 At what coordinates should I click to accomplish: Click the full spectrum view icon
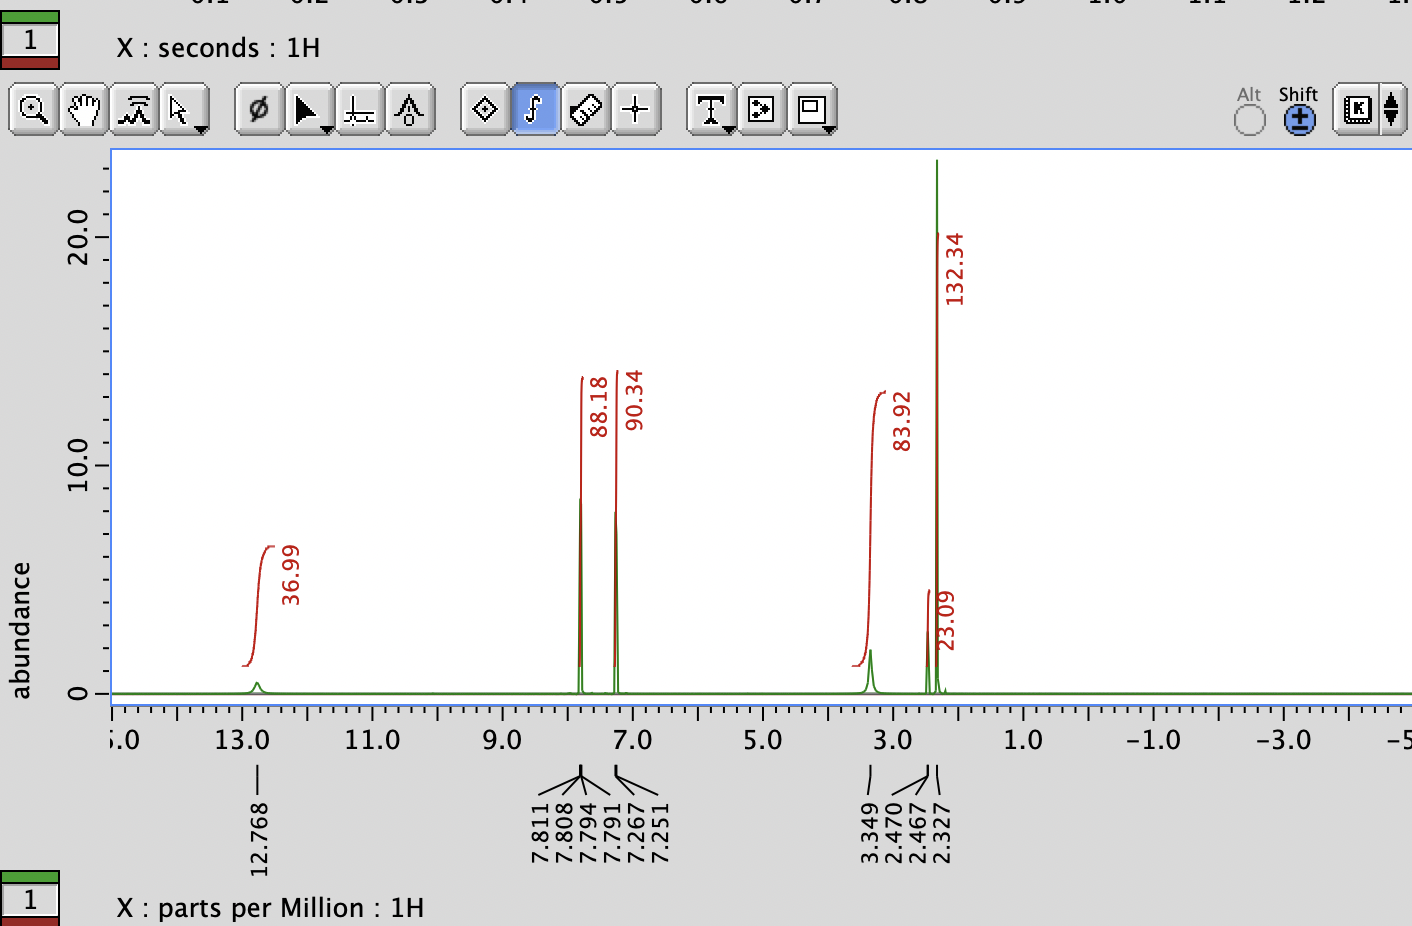coord(134,110)
